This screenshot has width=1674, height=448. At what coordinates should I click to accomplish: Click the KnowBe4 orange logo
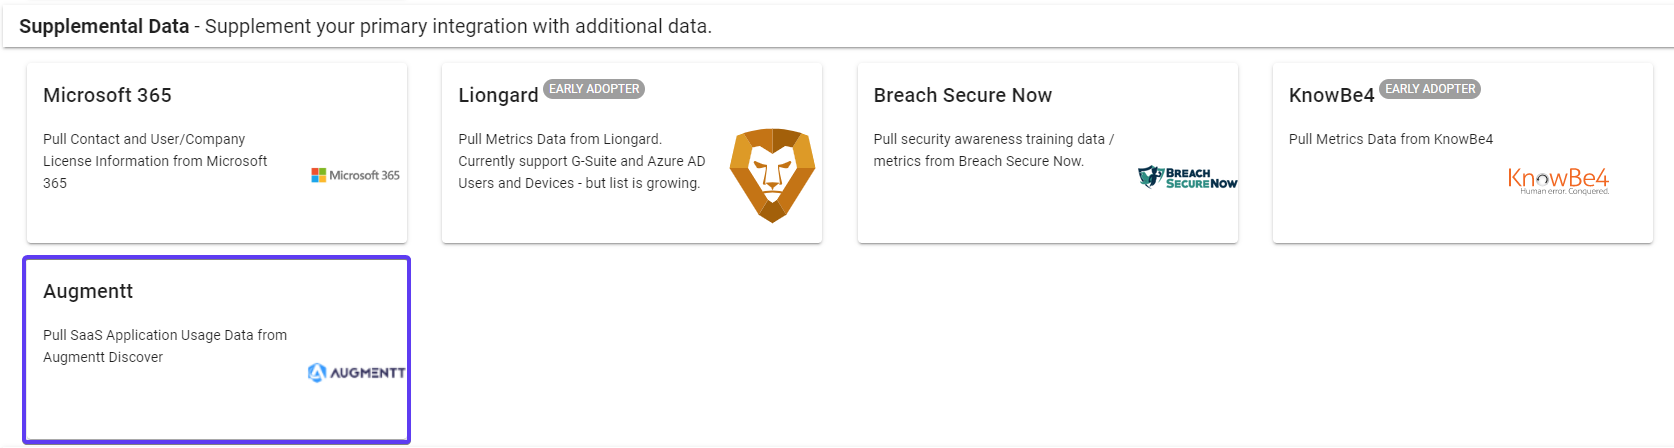[x=1558, y=180]
